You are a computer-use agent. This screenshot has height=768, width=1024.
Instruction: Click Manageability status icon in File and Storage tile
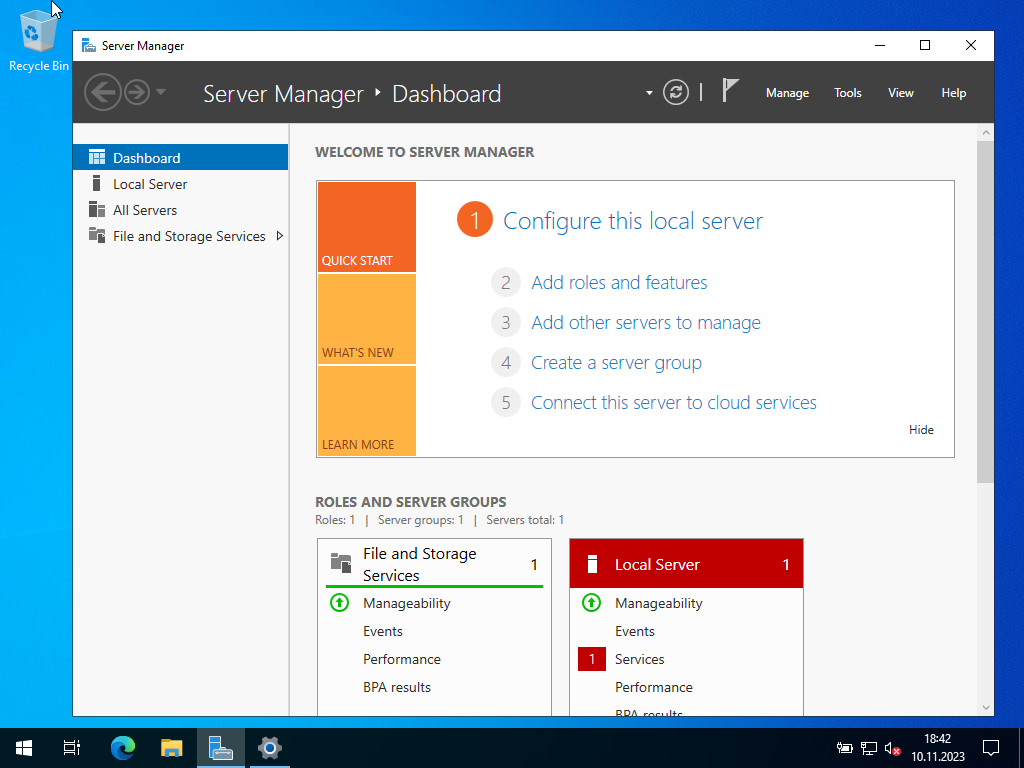[x=340, y=602]
